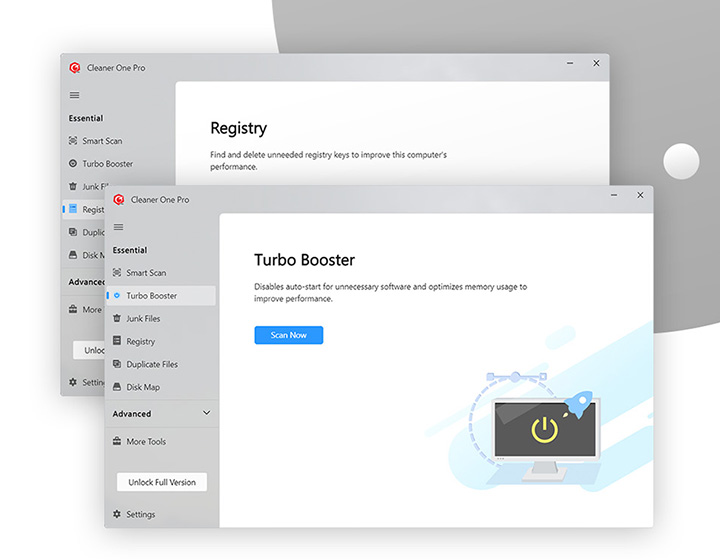Select Smart Scan in the back window sidebar
The height and width of the screenshot is (560, 720).
point(101,141)
